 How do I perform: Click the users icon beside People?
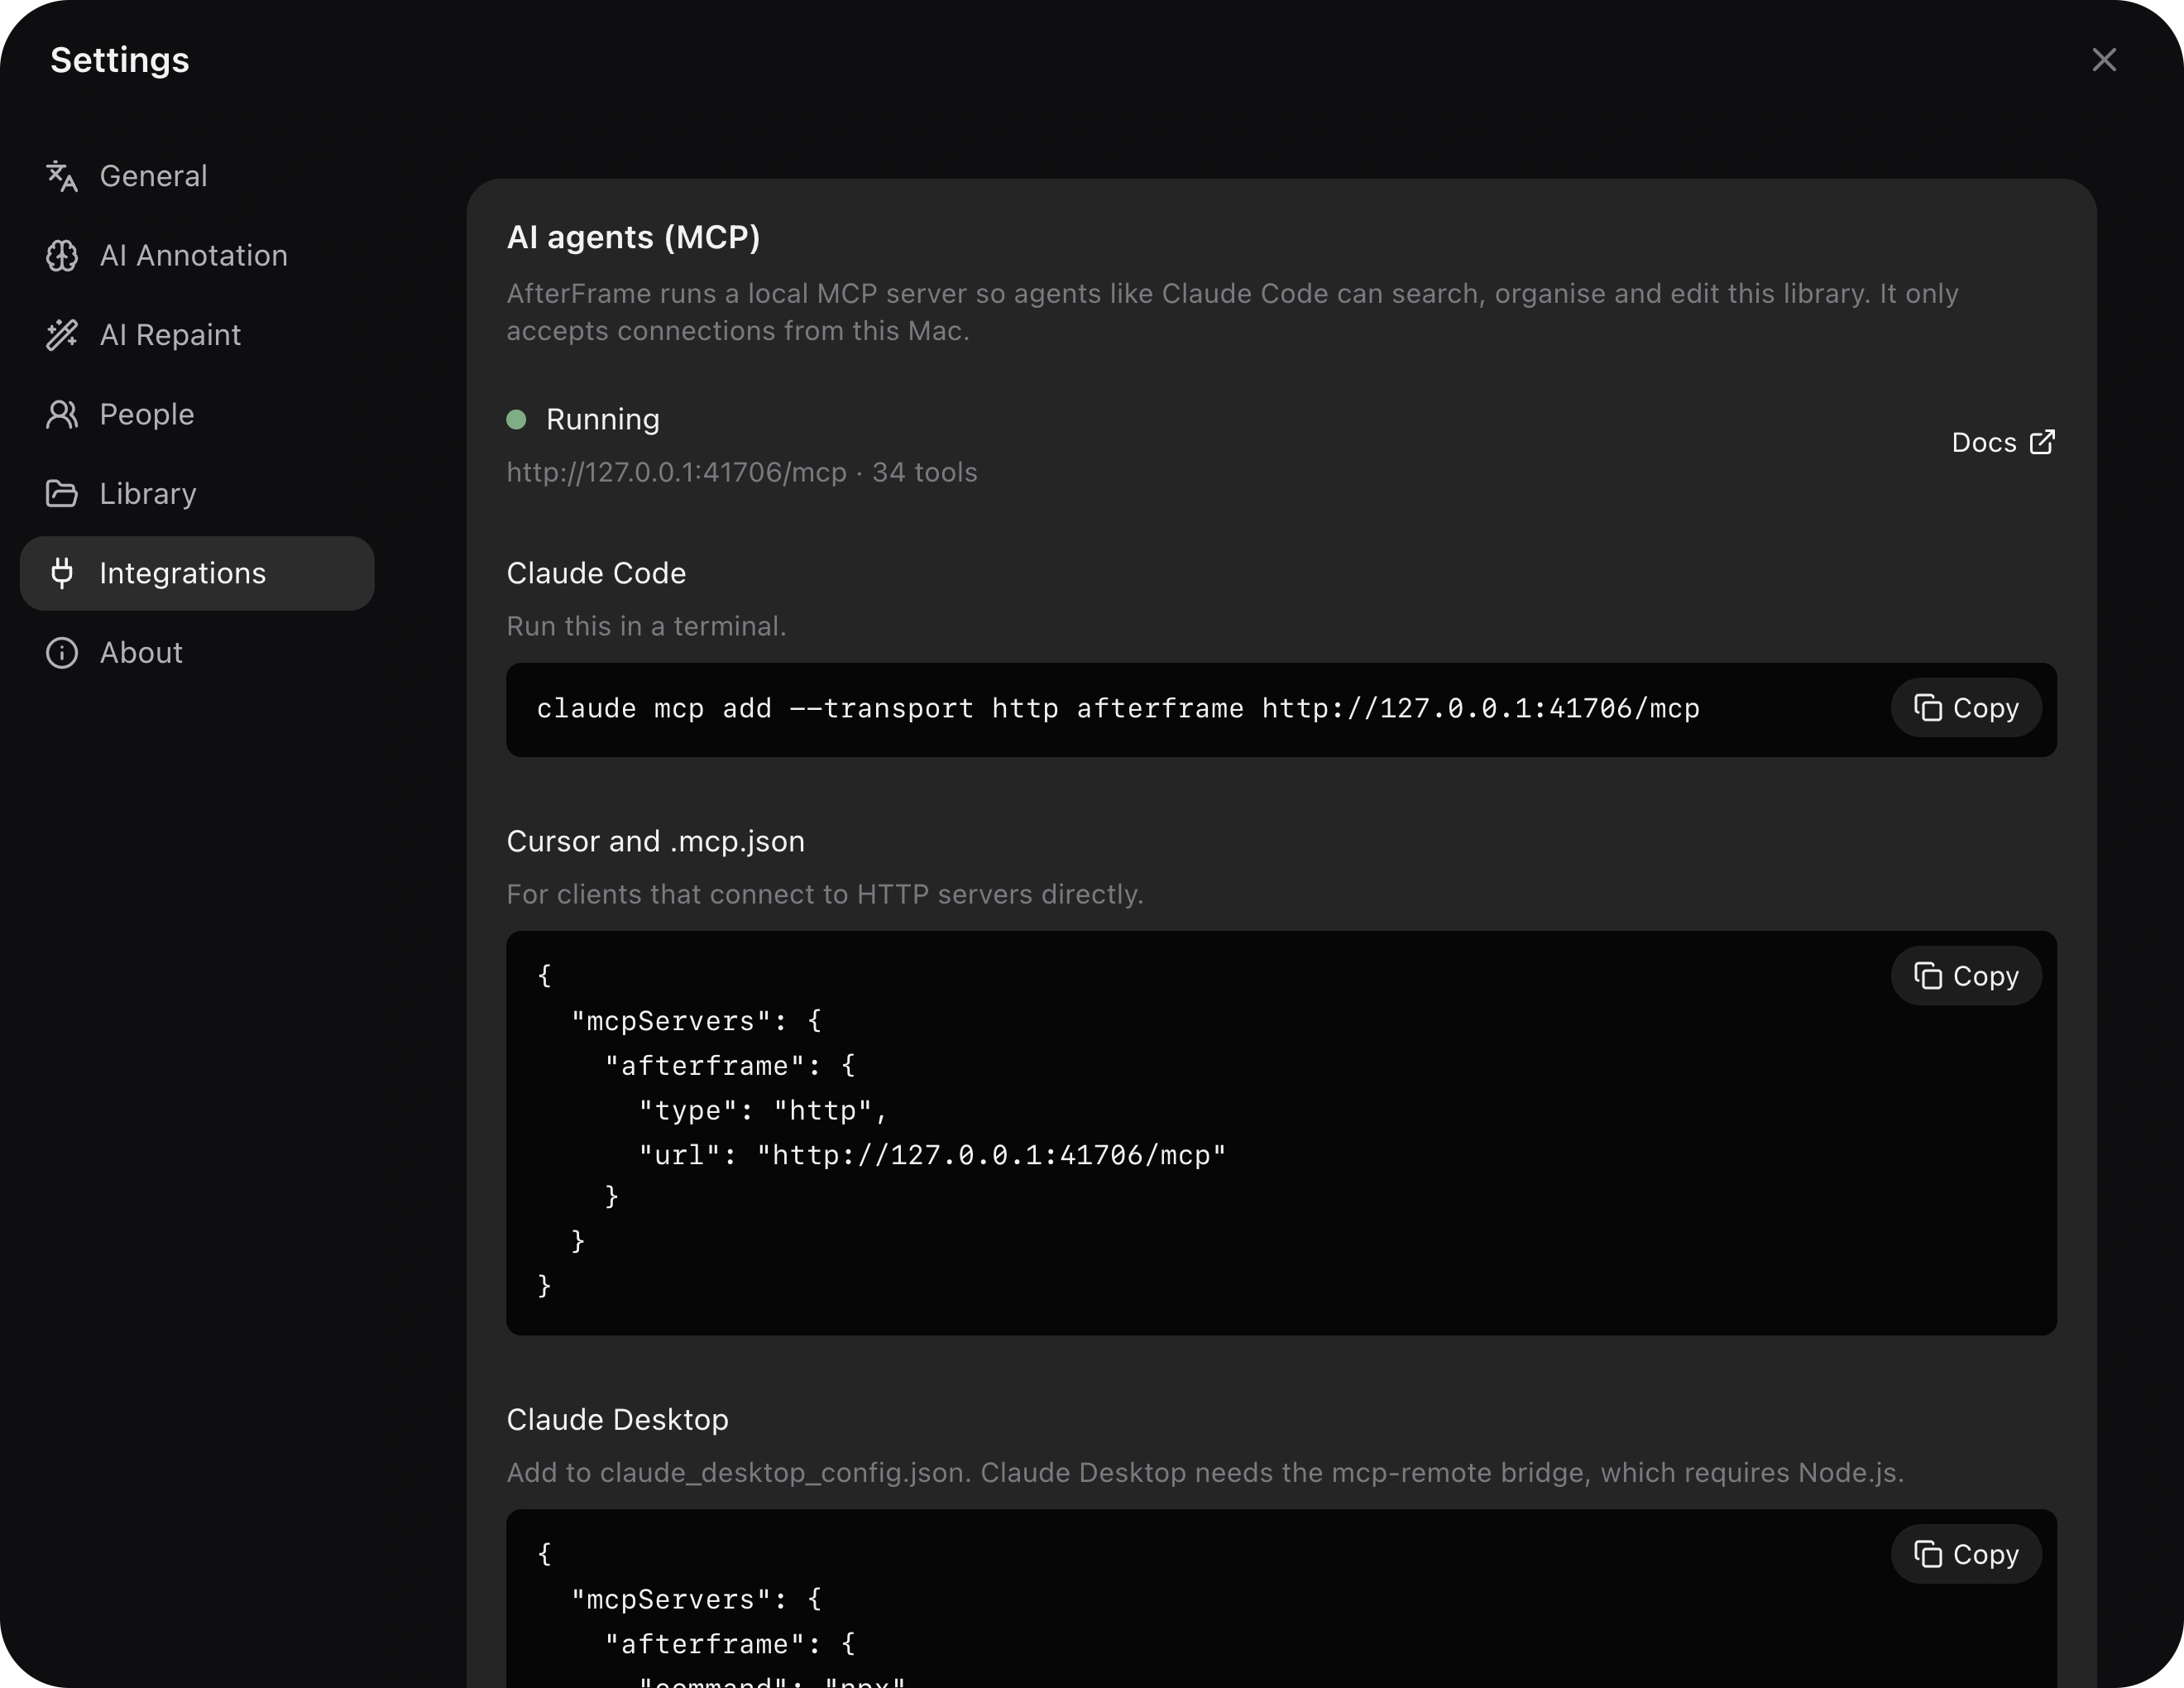(x=62, y=414)
